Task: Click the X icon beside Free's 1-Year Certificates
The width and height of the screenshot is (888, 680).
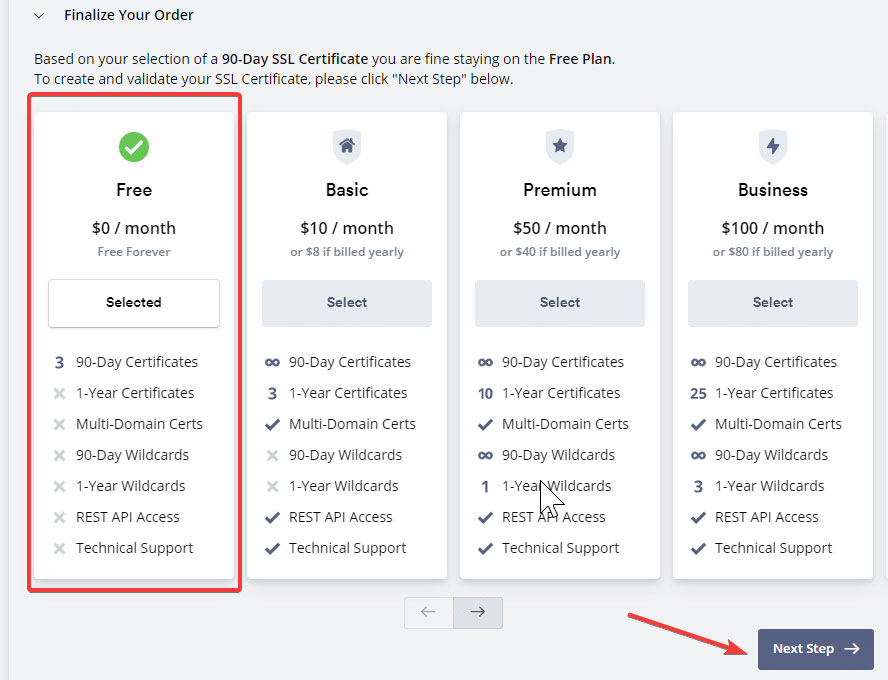Action: pyautogui.click(x=57, y=393)
